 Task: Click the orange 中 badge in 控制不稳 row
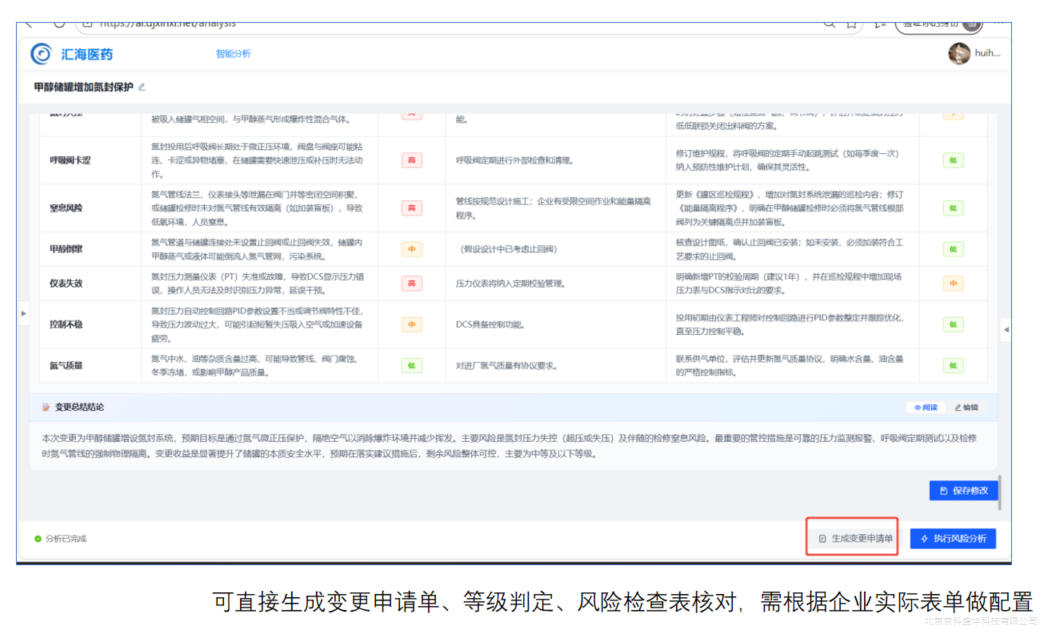click(412, 324)
